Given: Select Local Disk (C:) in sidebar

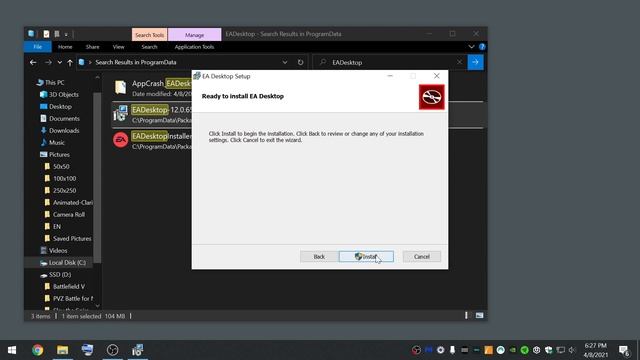Looking at the screenshot, I should pos(63,262).
